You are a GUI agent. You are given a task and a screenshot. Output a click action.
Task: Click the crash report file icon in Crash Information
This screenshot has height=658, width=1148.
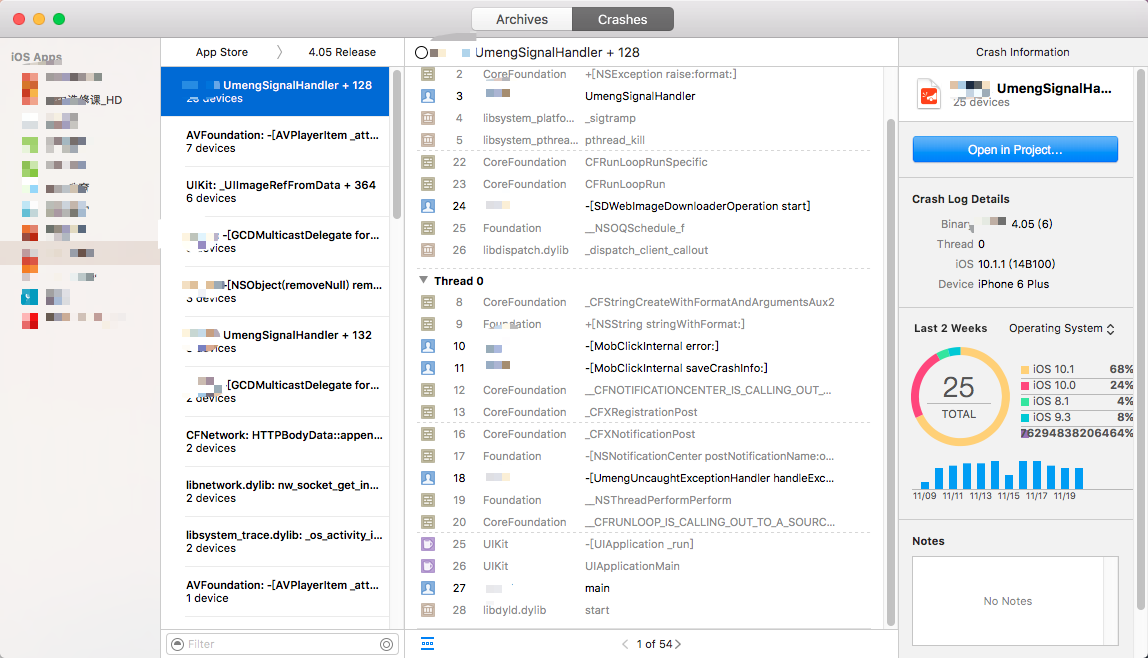(x=929, y=95)
